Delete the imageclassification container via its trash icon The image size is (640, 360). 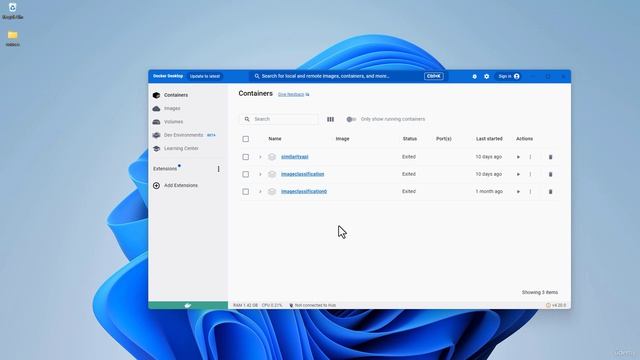click(550, 174)
